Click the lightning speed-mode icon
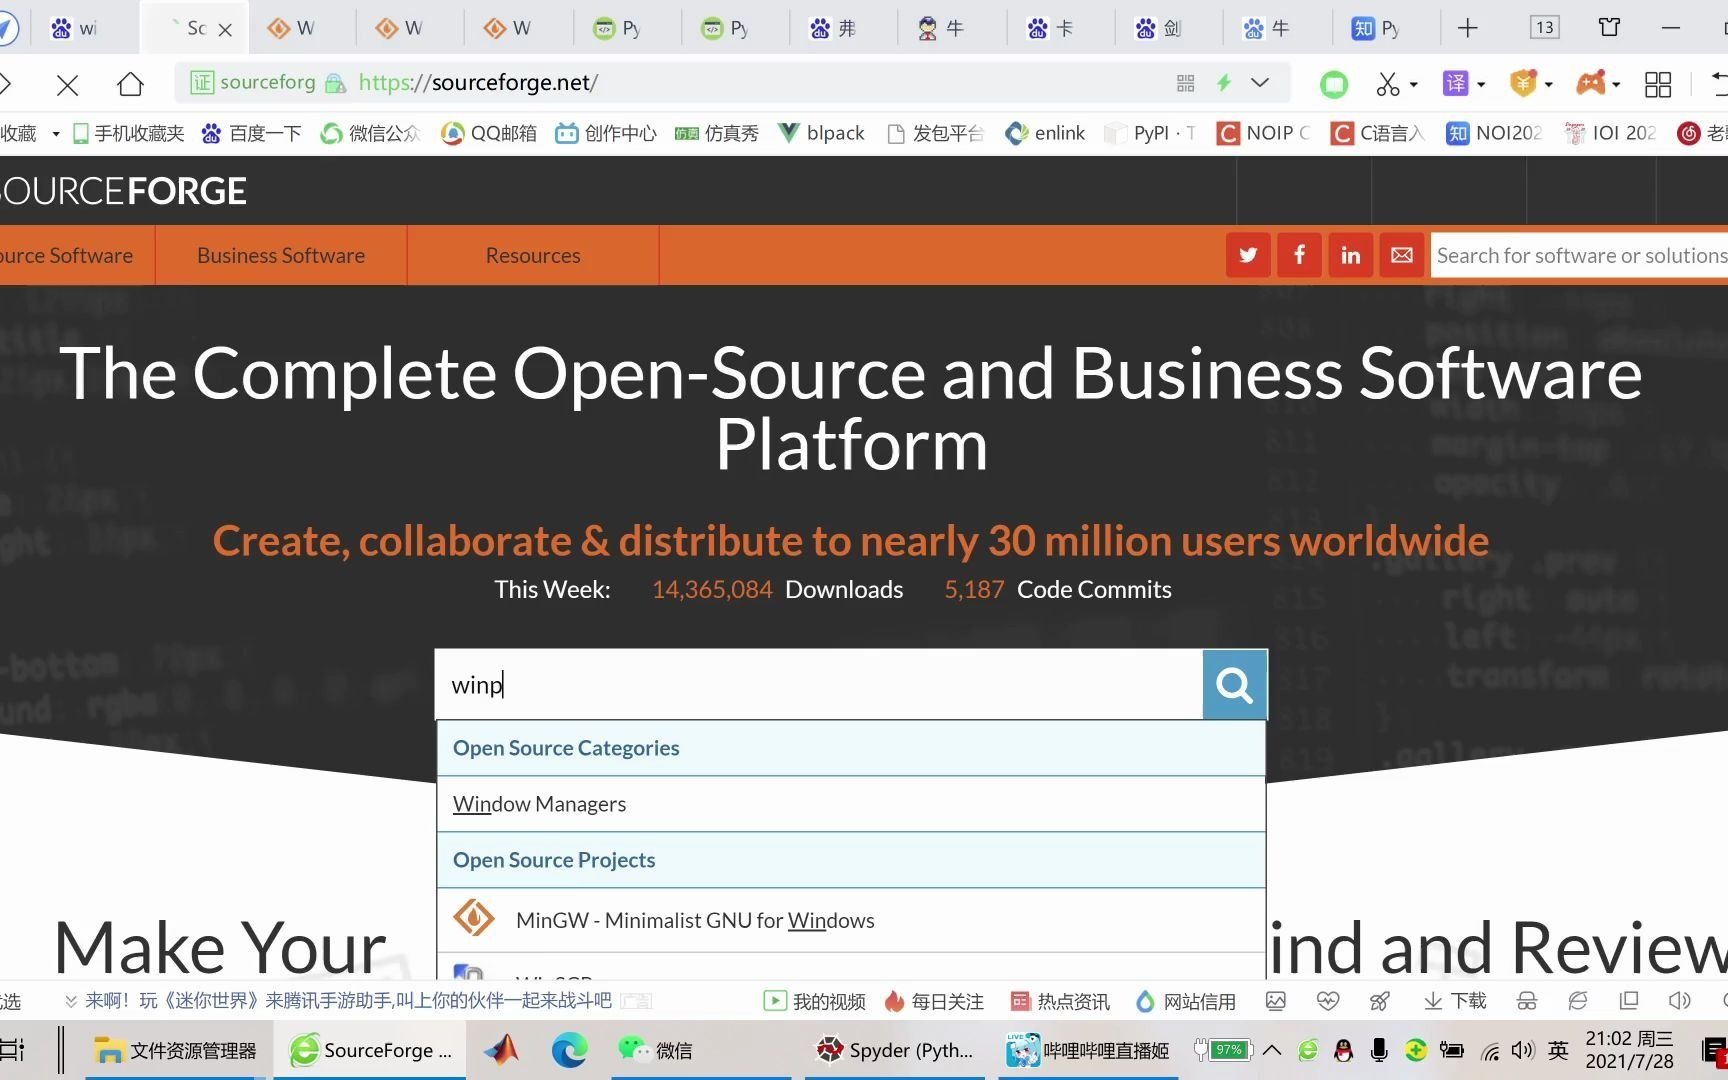Image resolution: width=1728 pixels, height=1080 pixels. coord(1223,83)
